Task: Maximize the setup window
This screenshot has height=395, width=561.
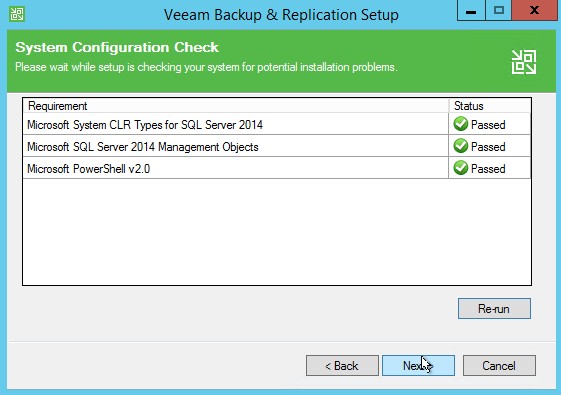Action: point(499,10)
